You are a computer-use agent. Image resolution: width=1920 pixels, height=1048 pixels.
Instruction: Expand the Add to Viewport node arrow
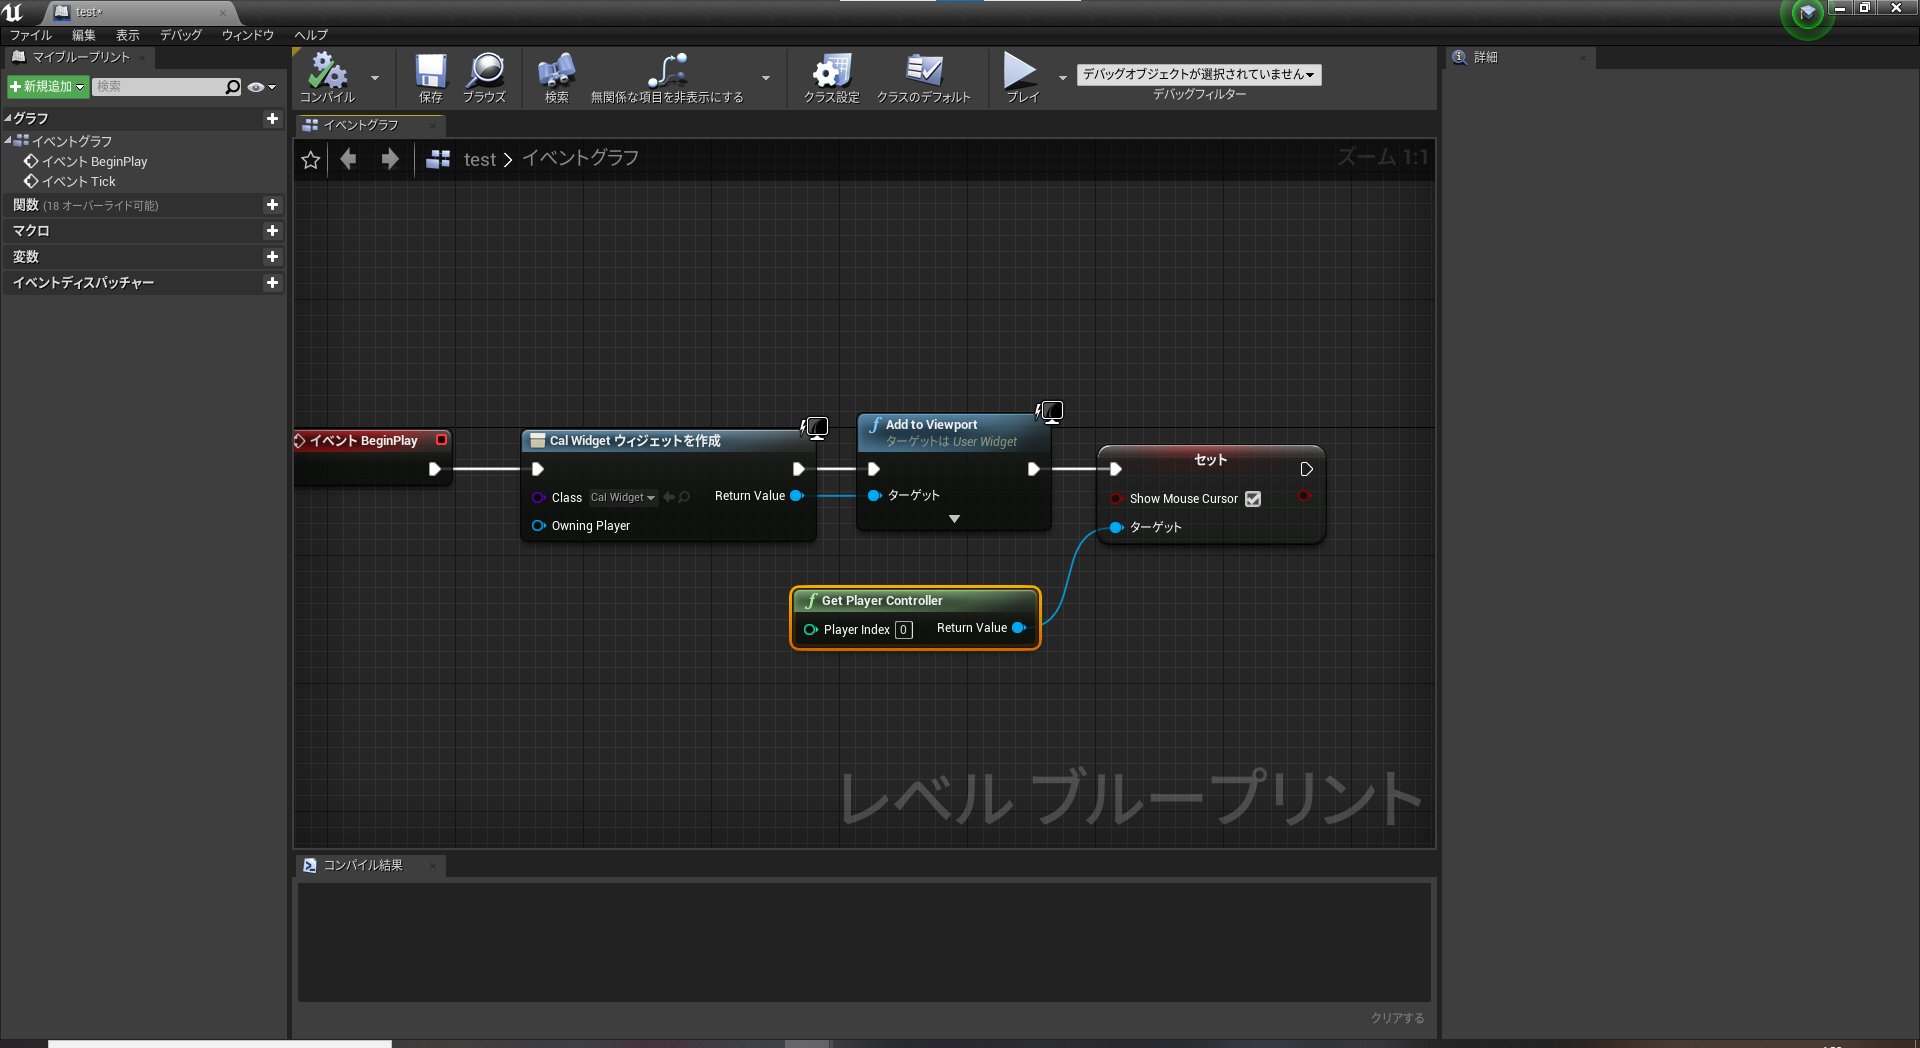point(954,519)
